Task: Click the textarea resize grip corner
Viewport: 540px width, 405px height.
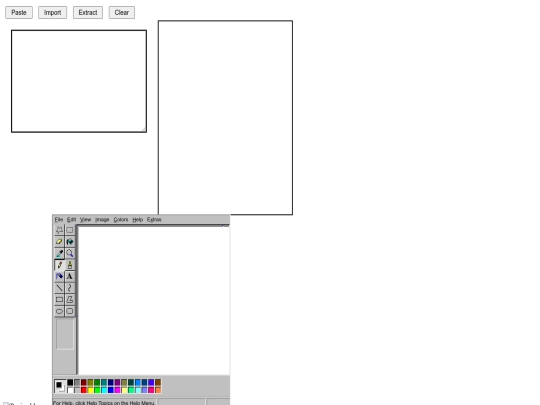Action: coord(144,129)
